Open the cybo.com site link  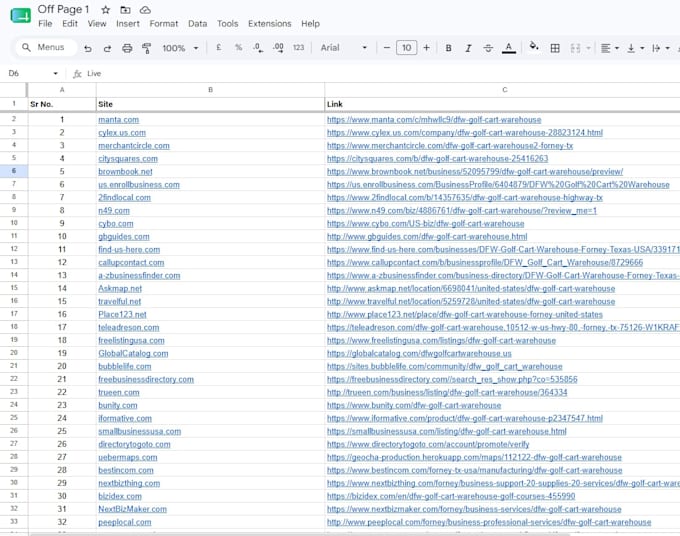point(115,224)
